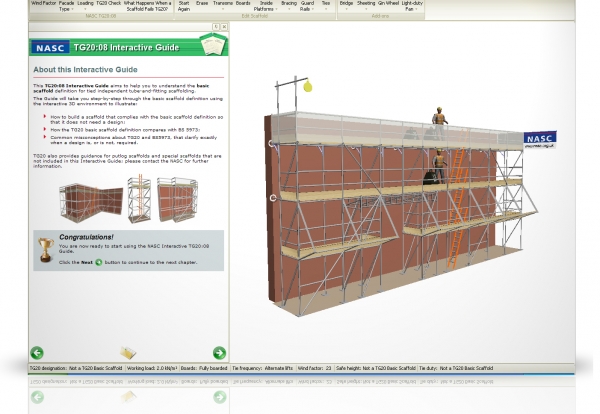Select the Gin Wheel add-on
Screen dimensions: 600x414
pyautogui.click(x=388, y=5)
